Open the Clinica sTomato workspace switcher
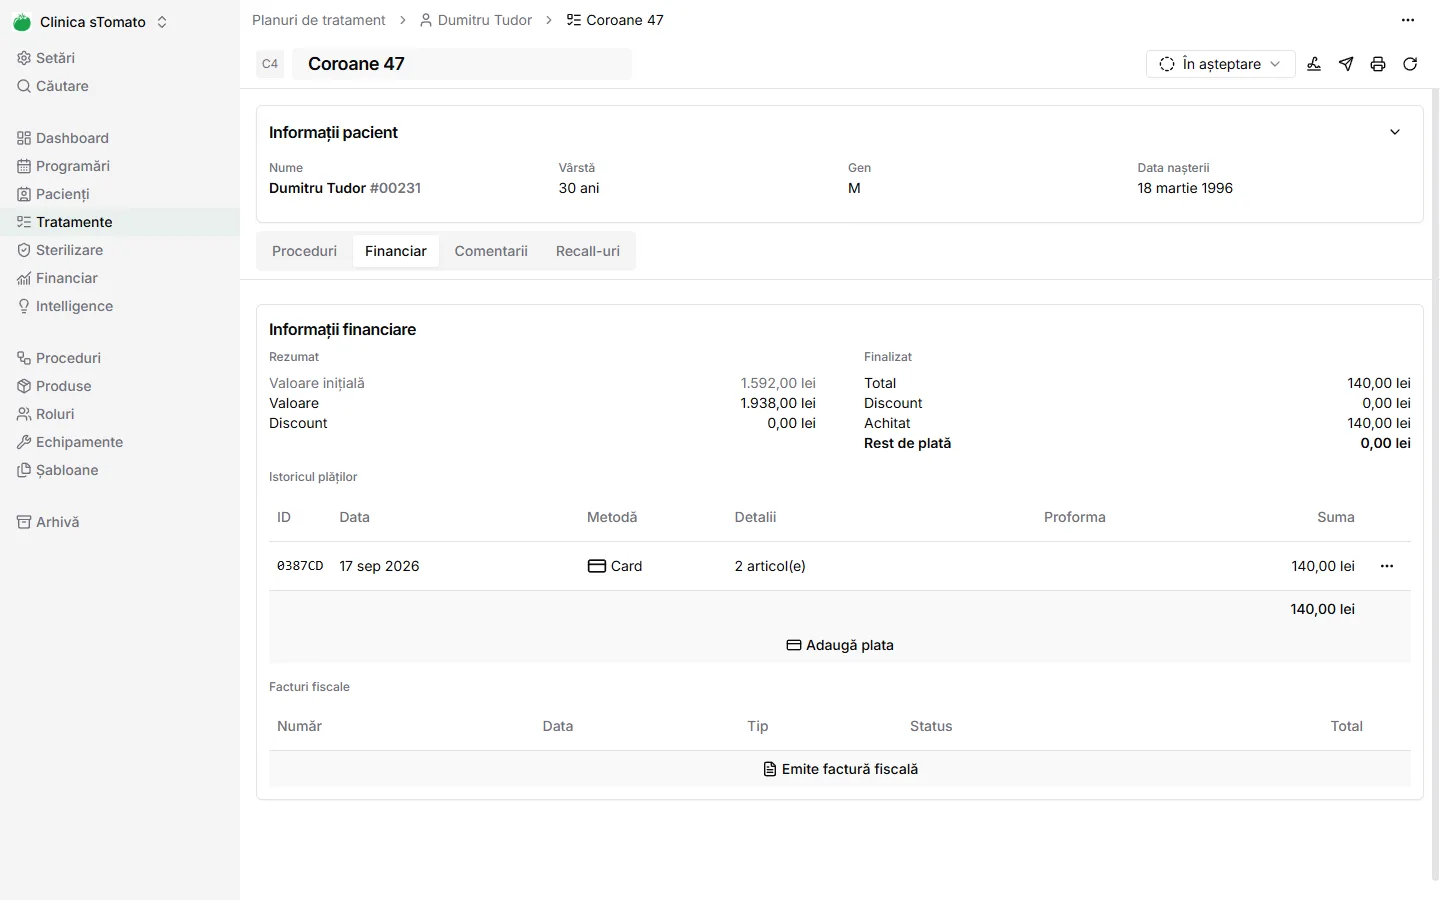Screen dimensions: 1440x900 90,22
